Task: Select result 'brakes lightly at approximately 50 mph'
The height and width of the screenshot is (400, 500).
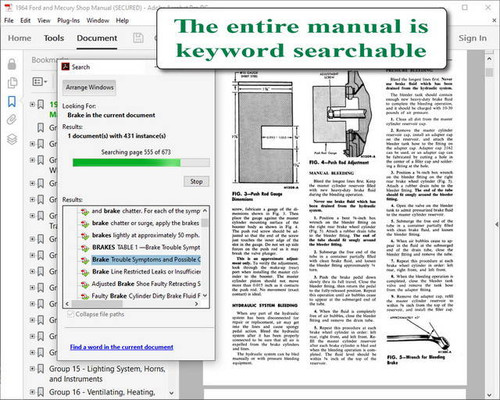Action: coord(146,235)
